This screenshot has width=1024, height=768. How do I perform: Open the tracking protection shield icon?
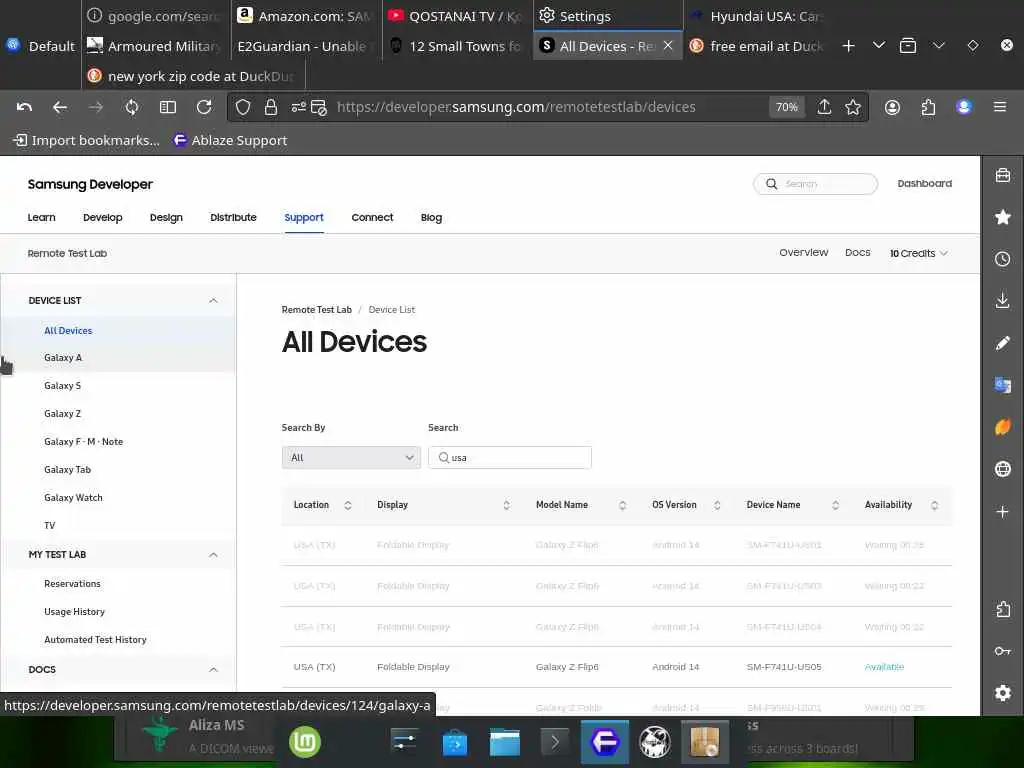click(243, 107)
